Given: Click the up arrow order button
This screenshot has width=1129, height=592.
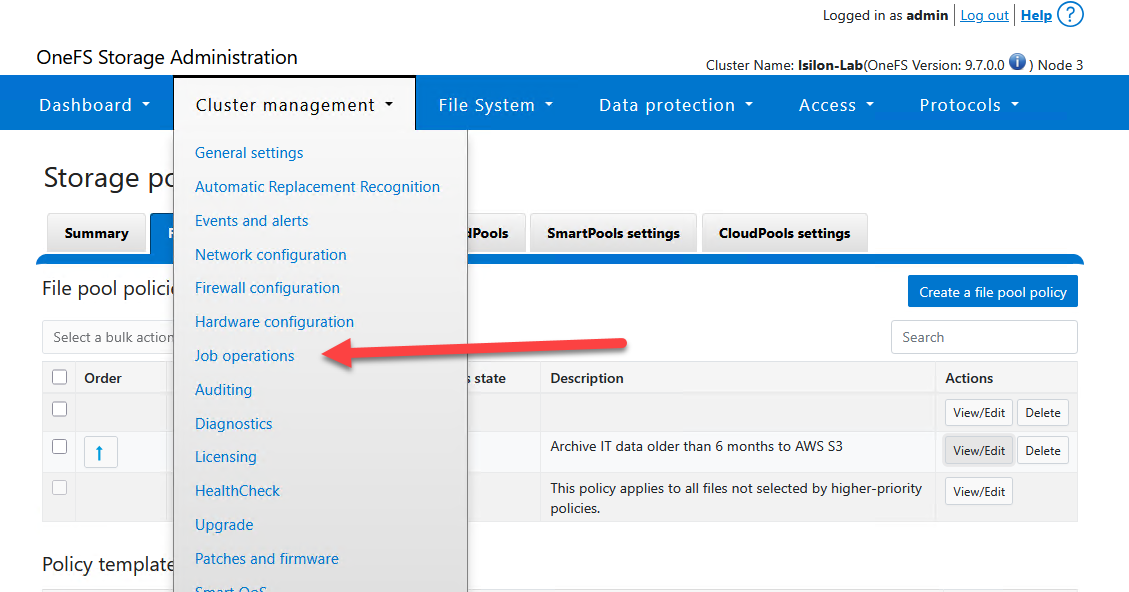Looking at the screenshot, I should pyautogui.click(x=100, y=453).
